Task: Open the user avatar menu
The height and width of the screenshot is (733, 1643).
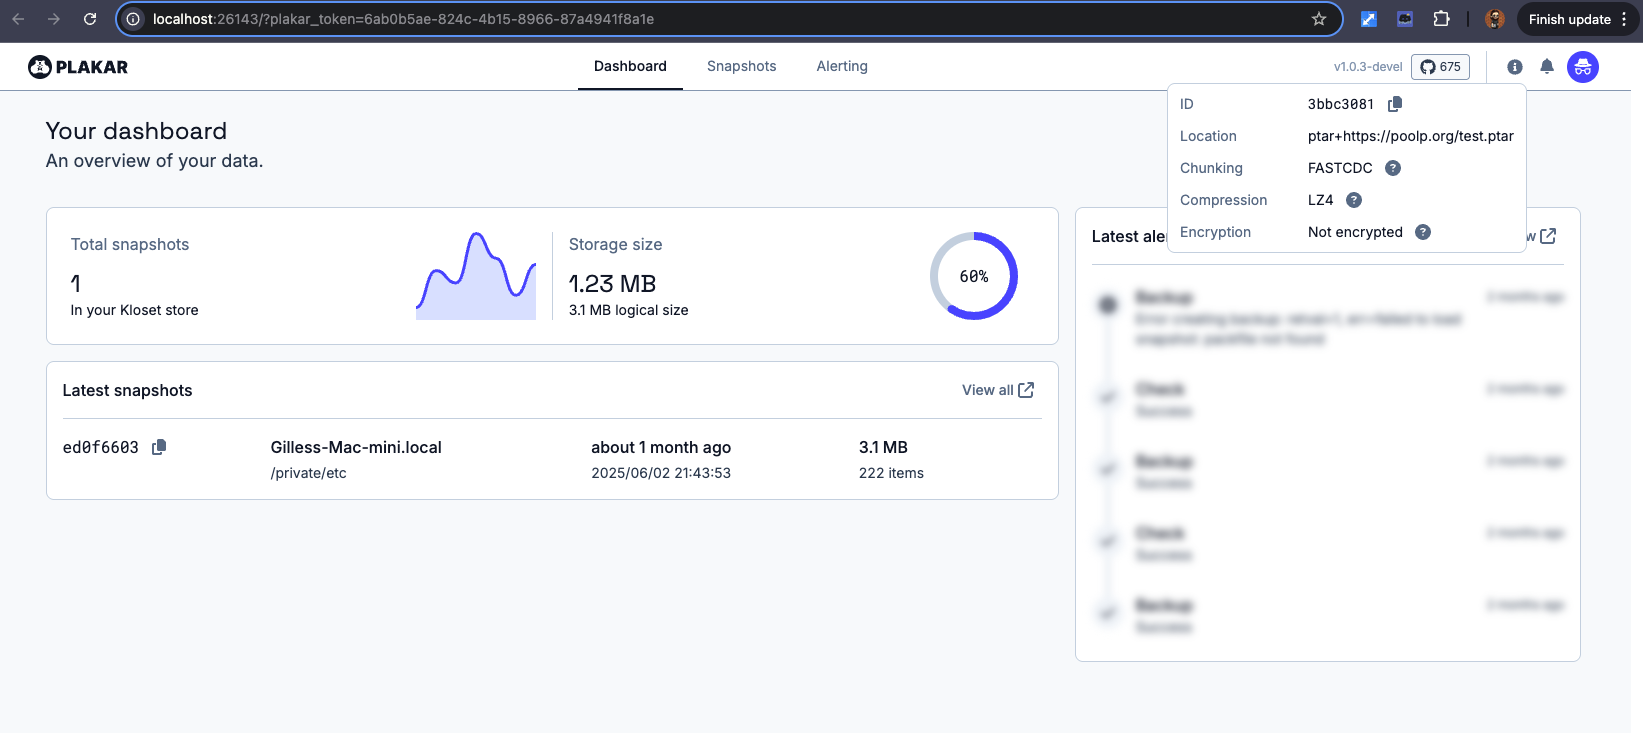Action: pyautogui.click(x=1582, y=67)
